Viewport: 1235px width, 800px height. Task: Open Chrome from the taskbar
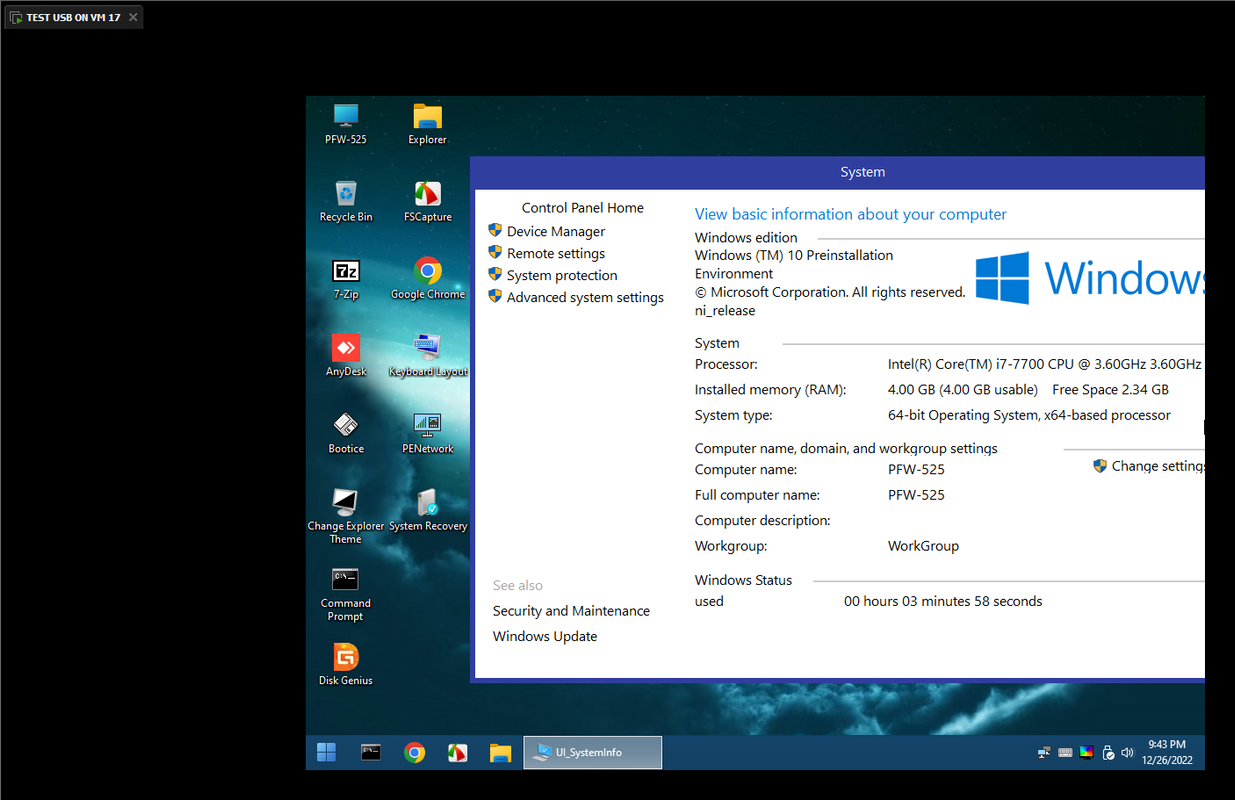click(x=414, y=753)
